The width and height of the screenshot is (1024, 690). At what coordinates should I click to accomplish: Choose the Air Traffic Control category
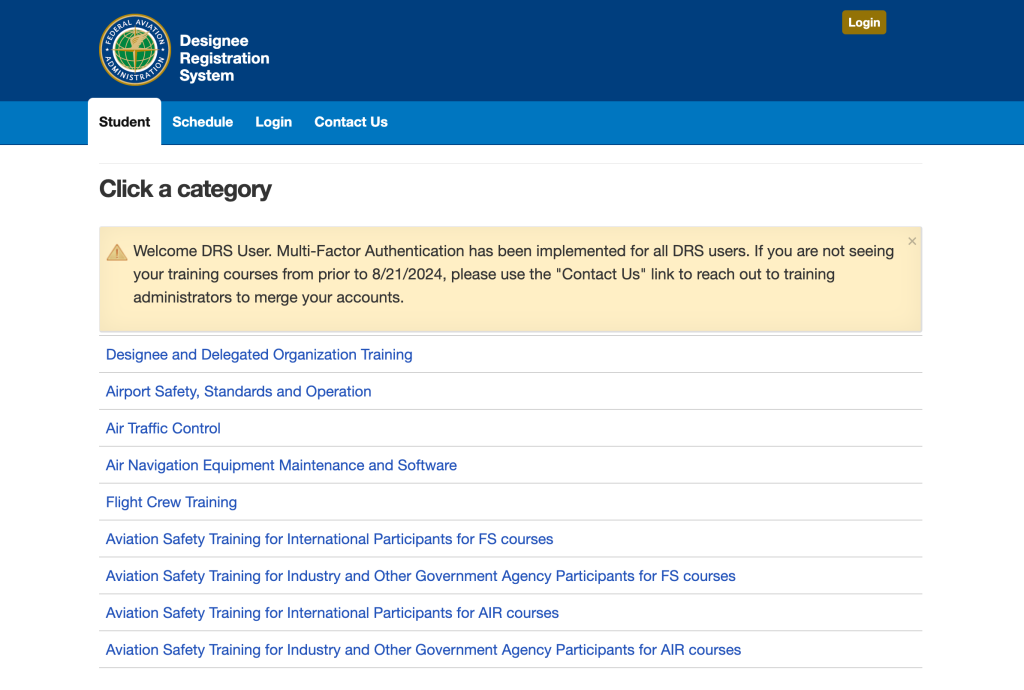pos(163,429)
